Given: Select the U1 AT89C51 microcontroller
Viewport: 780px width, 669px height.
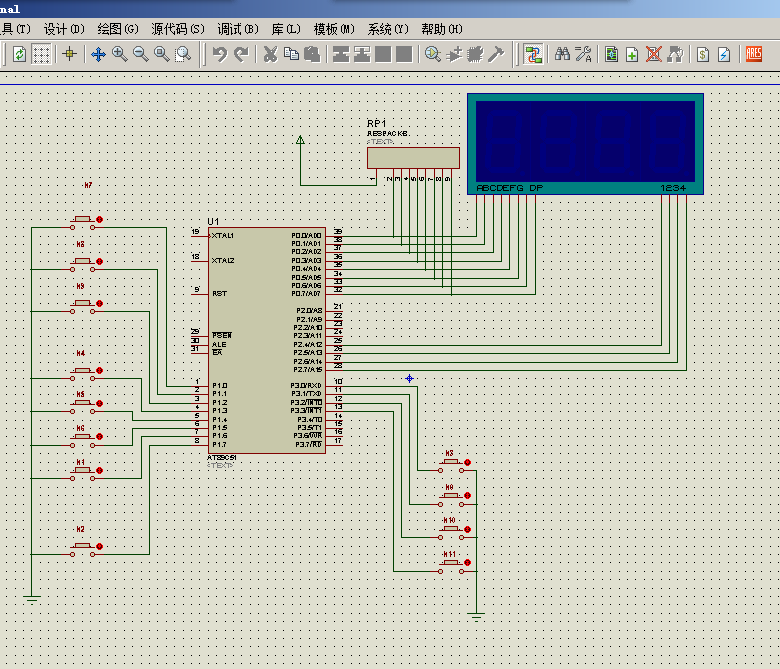Looking at the screenshot, I should click(267, 340).
